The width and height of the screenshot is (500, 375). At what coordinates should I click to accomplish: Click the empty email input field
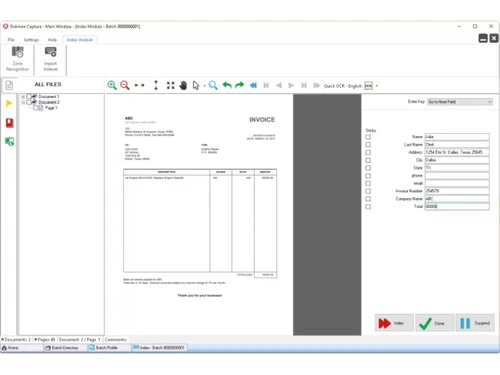click(457, 183)
